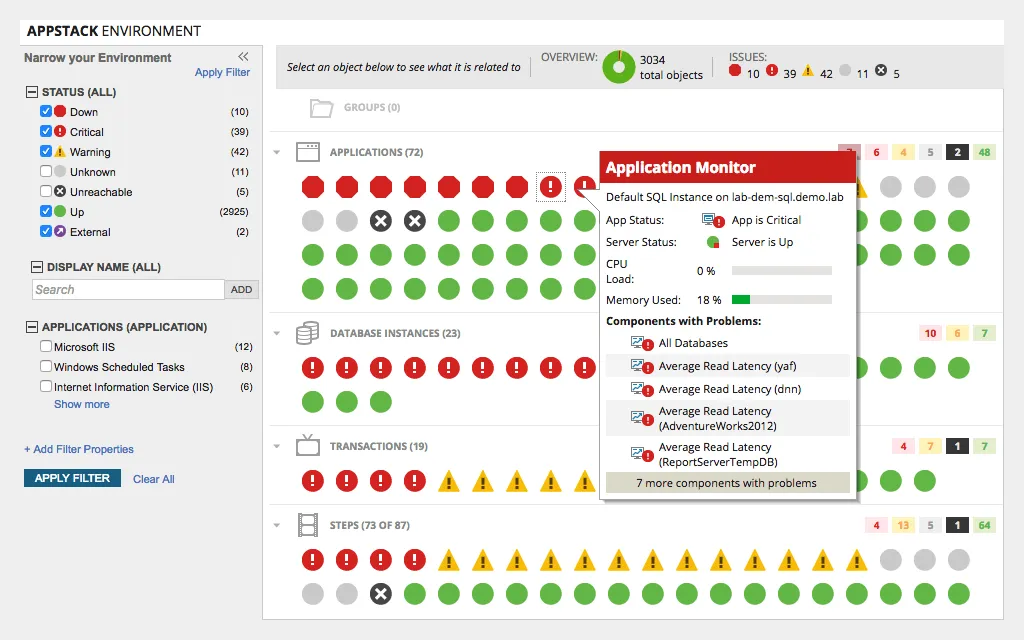Click the green overview status donut
Viewport: 1024px width, 640px height.
click(x=618, y=67)
